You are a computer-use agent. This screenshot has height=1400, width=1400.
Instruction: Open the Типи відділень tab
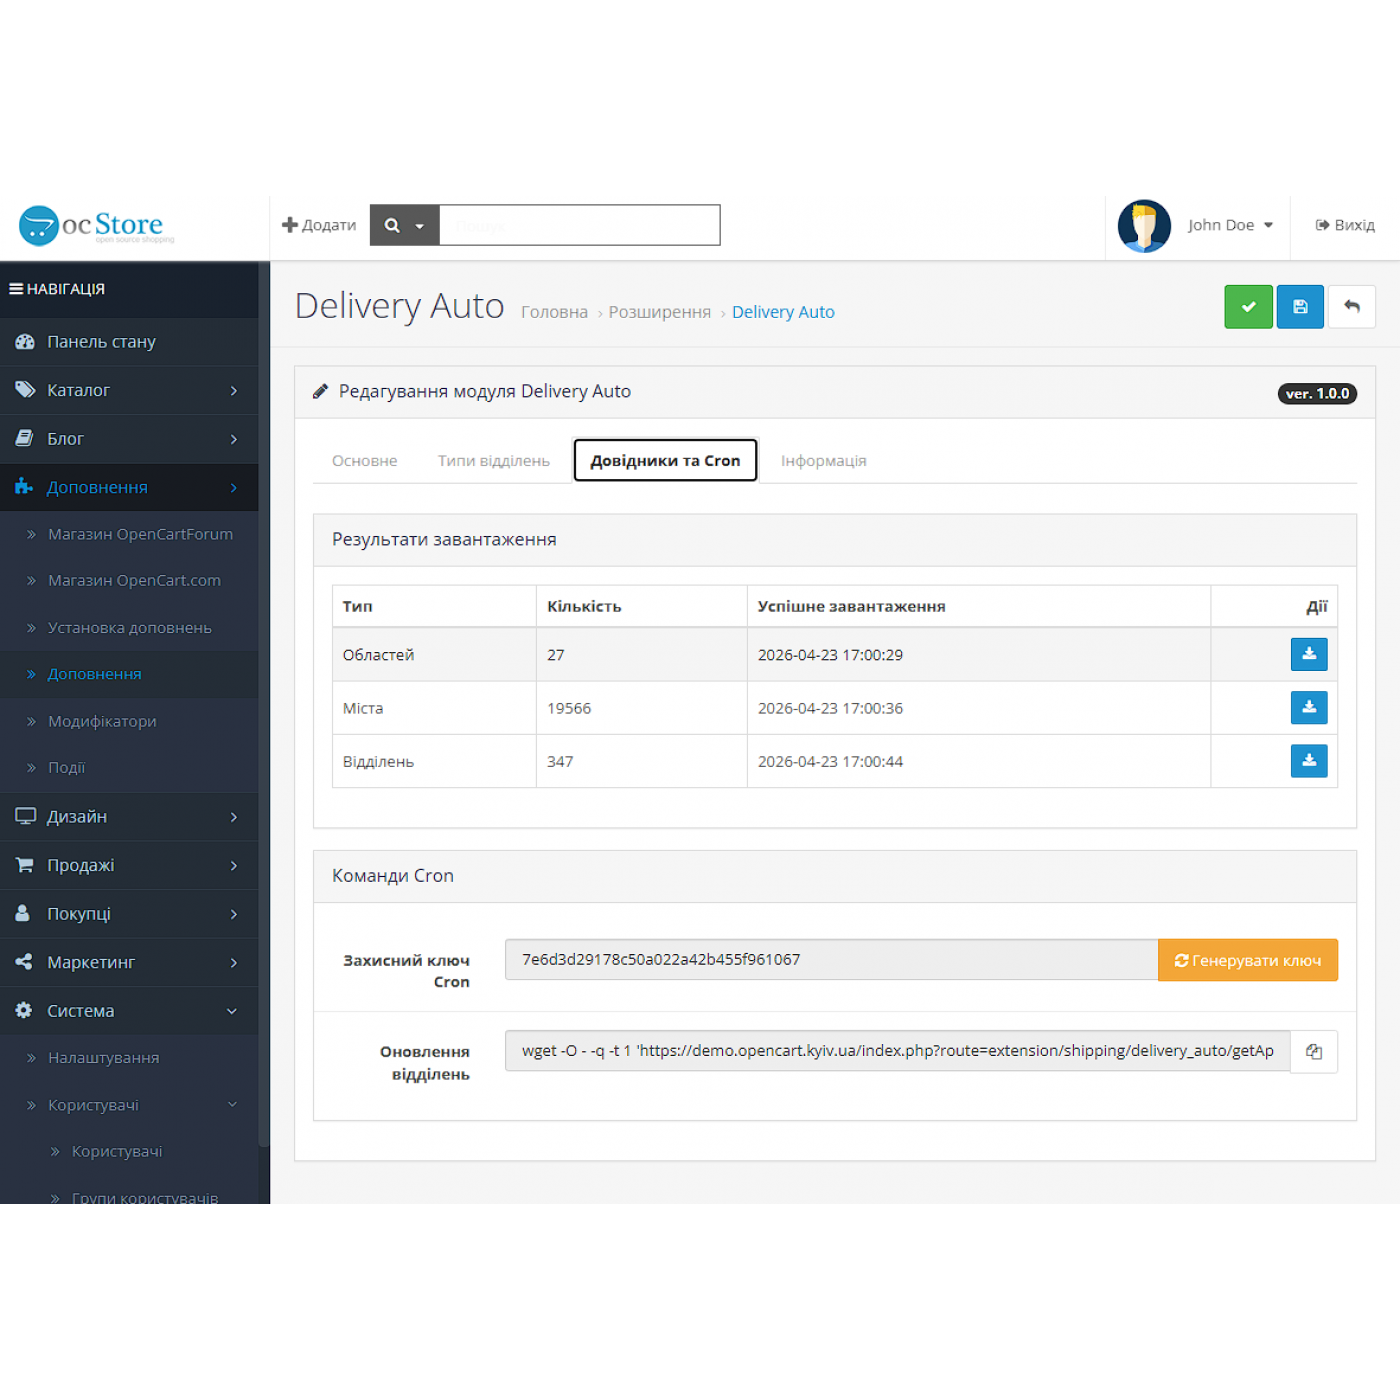pos(493,461)
